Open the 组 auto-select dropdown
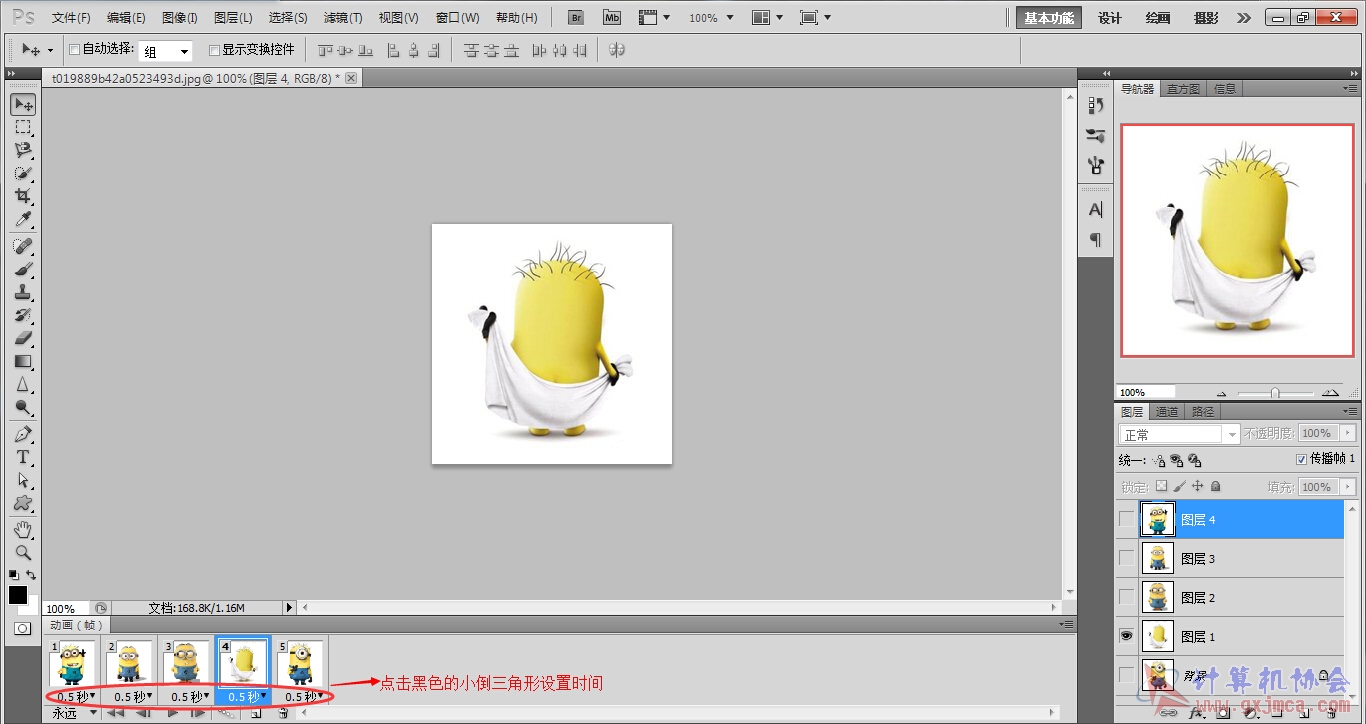The width and height of the screenshot is (1366, 724). point(166,51)
